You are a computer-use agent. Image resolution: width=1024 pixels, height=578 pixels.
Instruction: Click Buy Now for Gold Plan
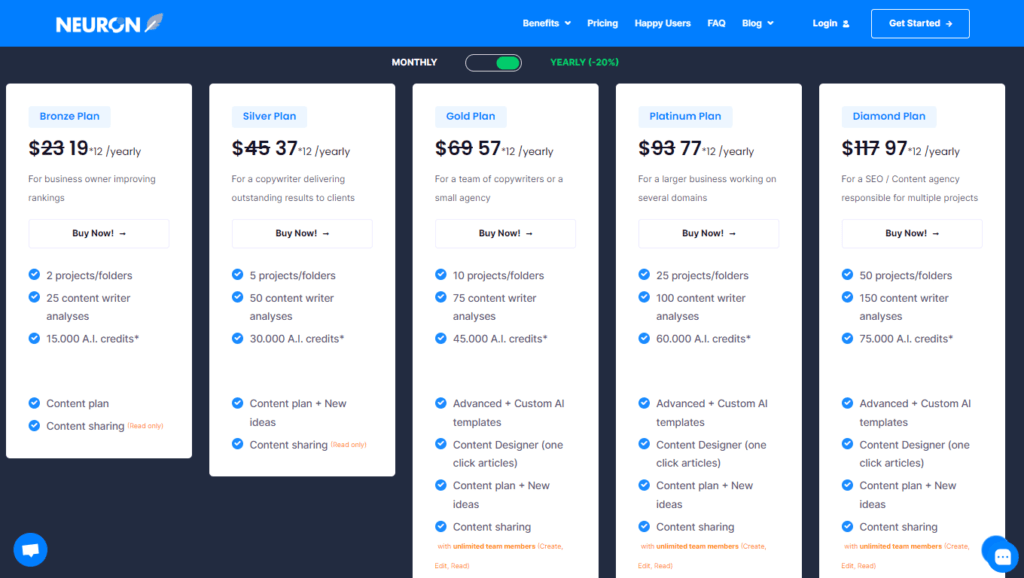pyautogui.click(x=505, y=233)
